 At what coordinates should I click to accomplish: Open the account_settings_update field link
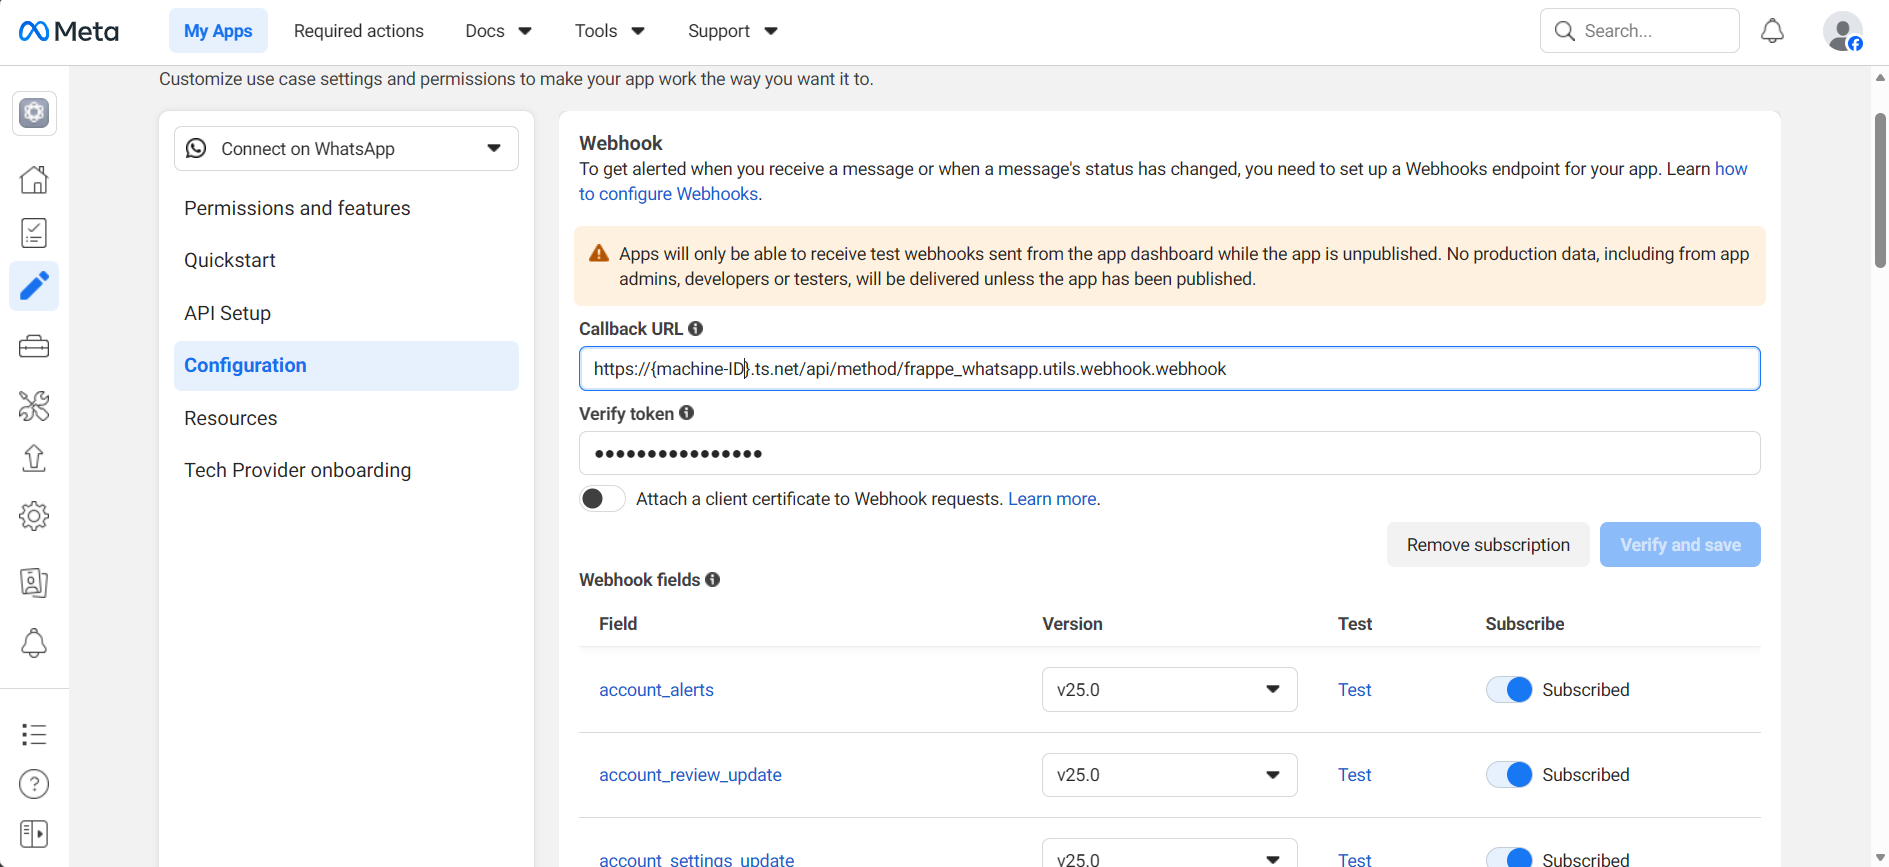696,859
